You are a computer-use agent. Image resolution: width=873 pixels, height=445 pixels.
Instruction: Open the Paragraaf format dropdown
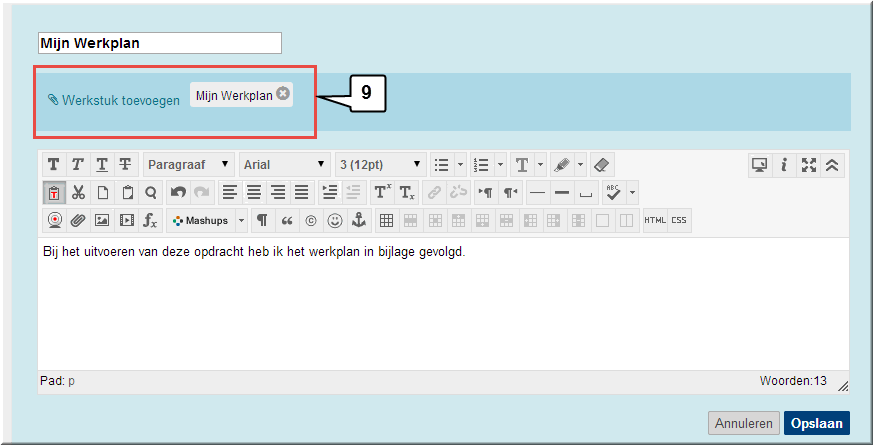pyautogui.click(x=189, y=165)
